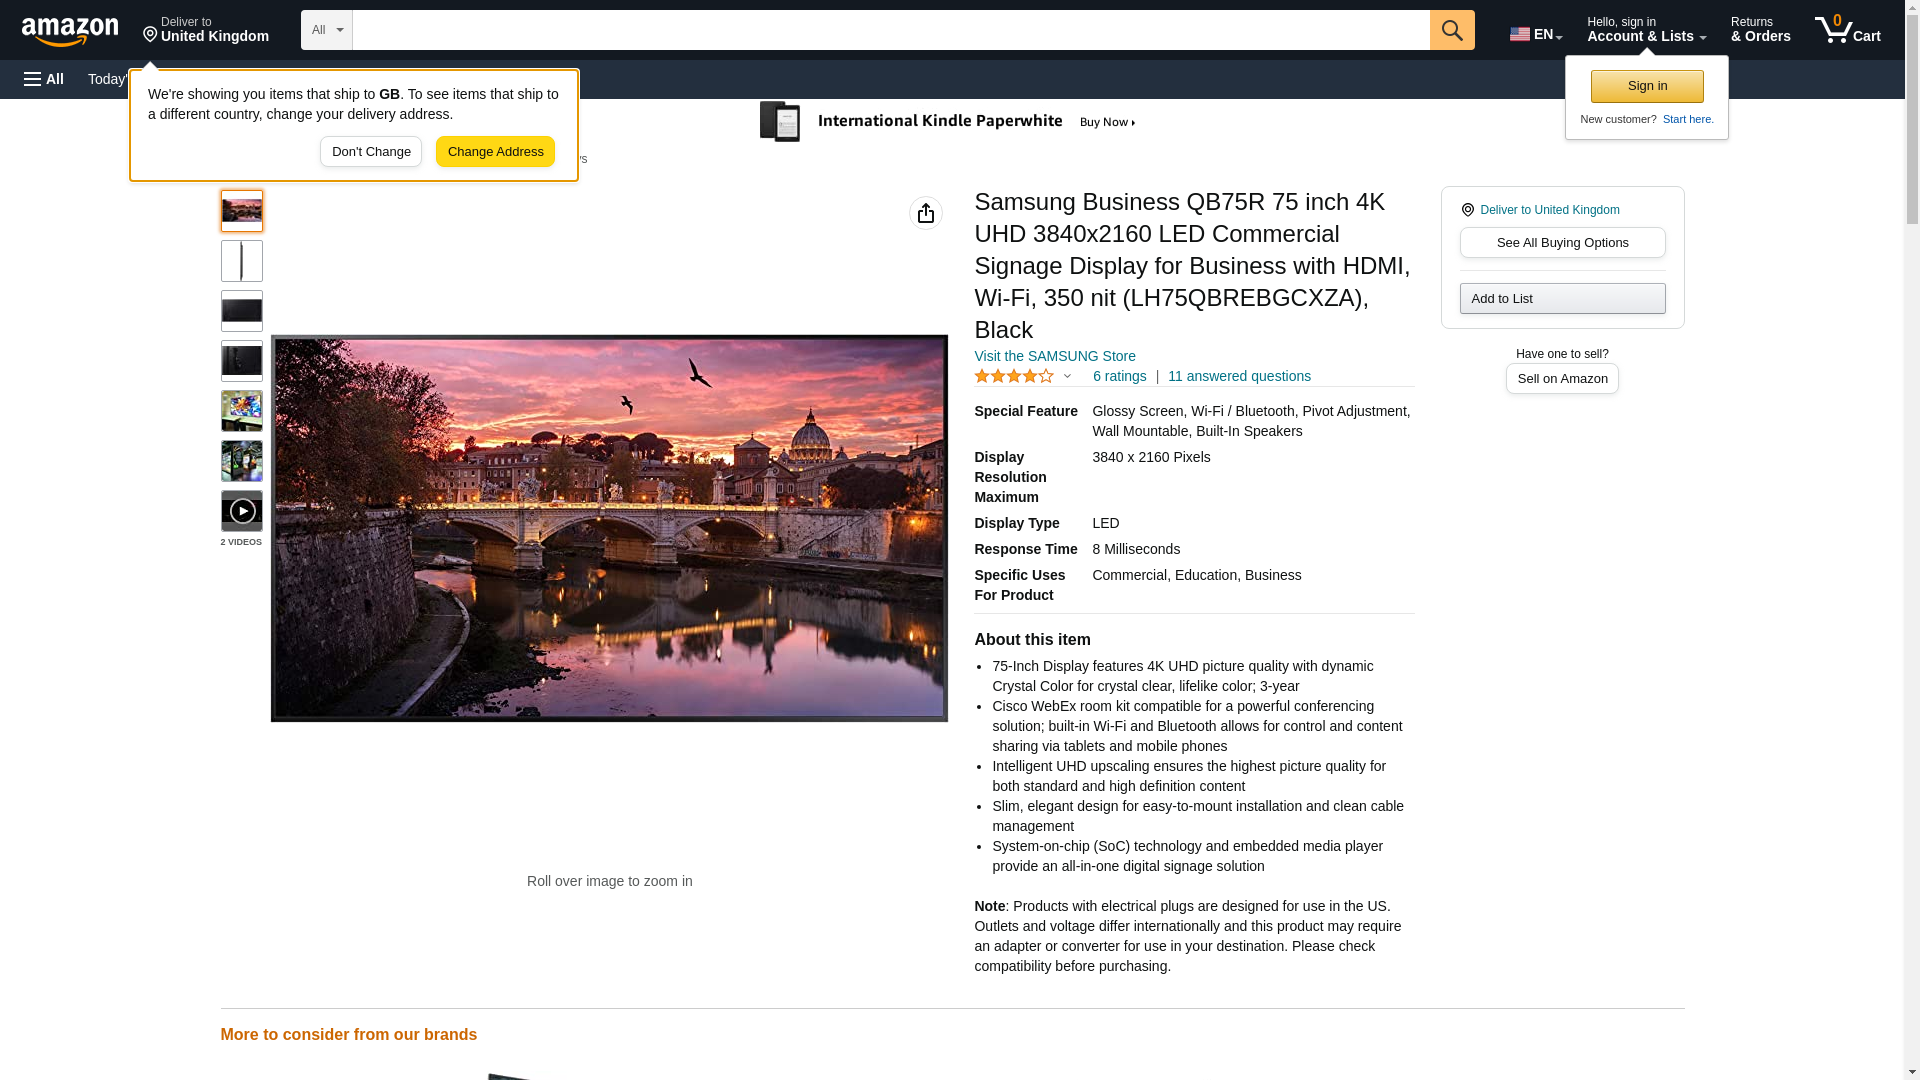Click the star rating icons
This screenshot has height=1080, width=1920.
click(1013, 376)
